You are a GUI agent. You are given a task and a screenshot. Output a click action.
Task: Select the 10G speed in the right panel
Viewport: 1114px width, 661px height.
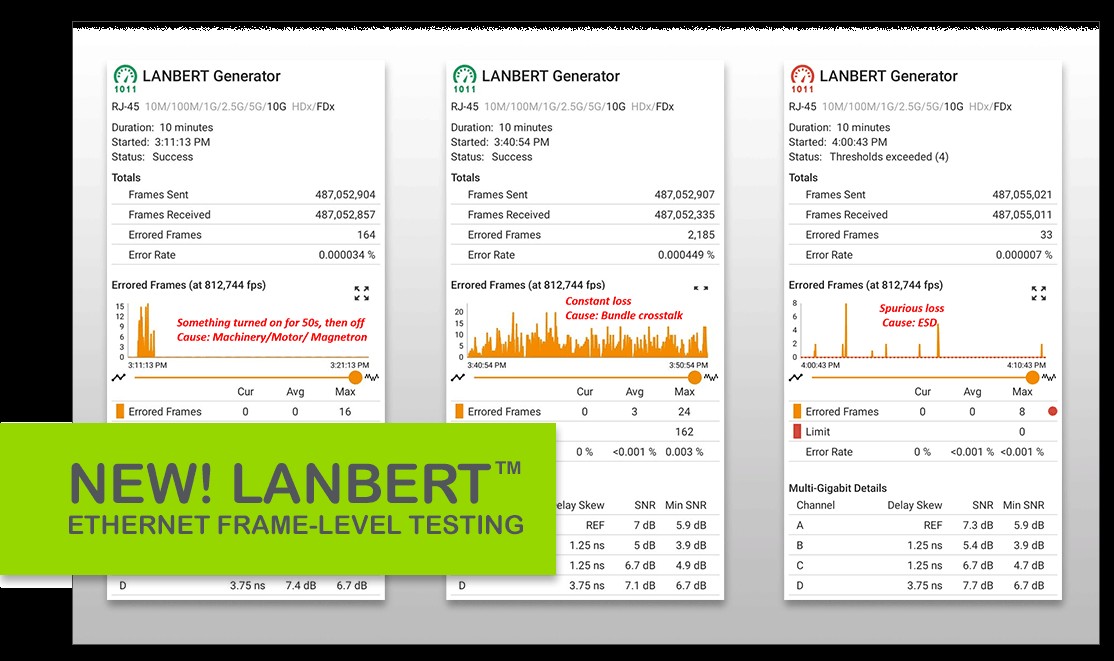tap(954, 107)
